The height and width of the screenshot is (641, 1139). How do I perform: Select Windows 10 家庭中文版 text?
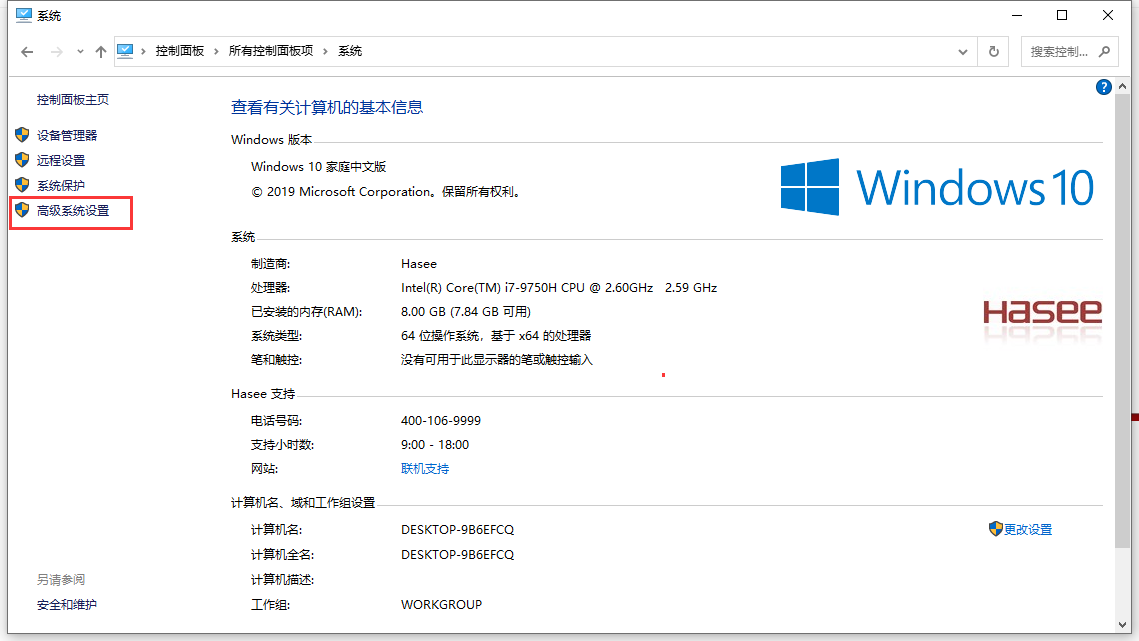tap(319, 167)
